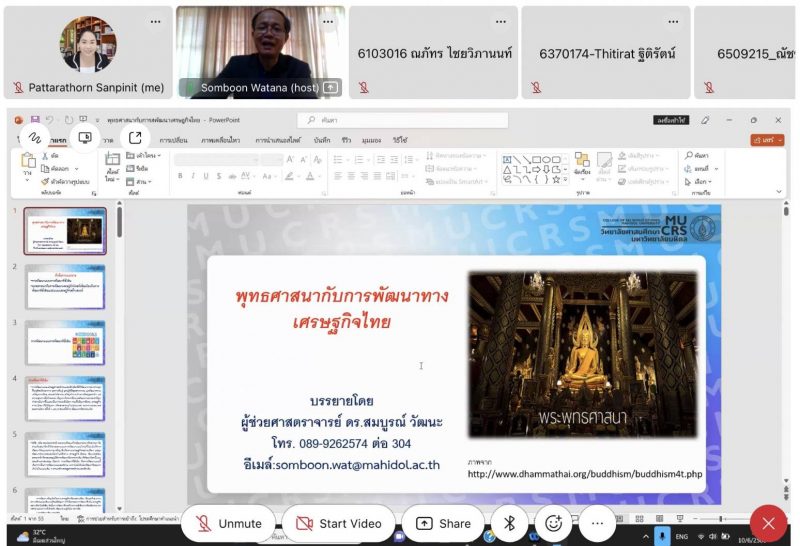Select slide 2 thumbnail in the slide panel

point(64,286)
